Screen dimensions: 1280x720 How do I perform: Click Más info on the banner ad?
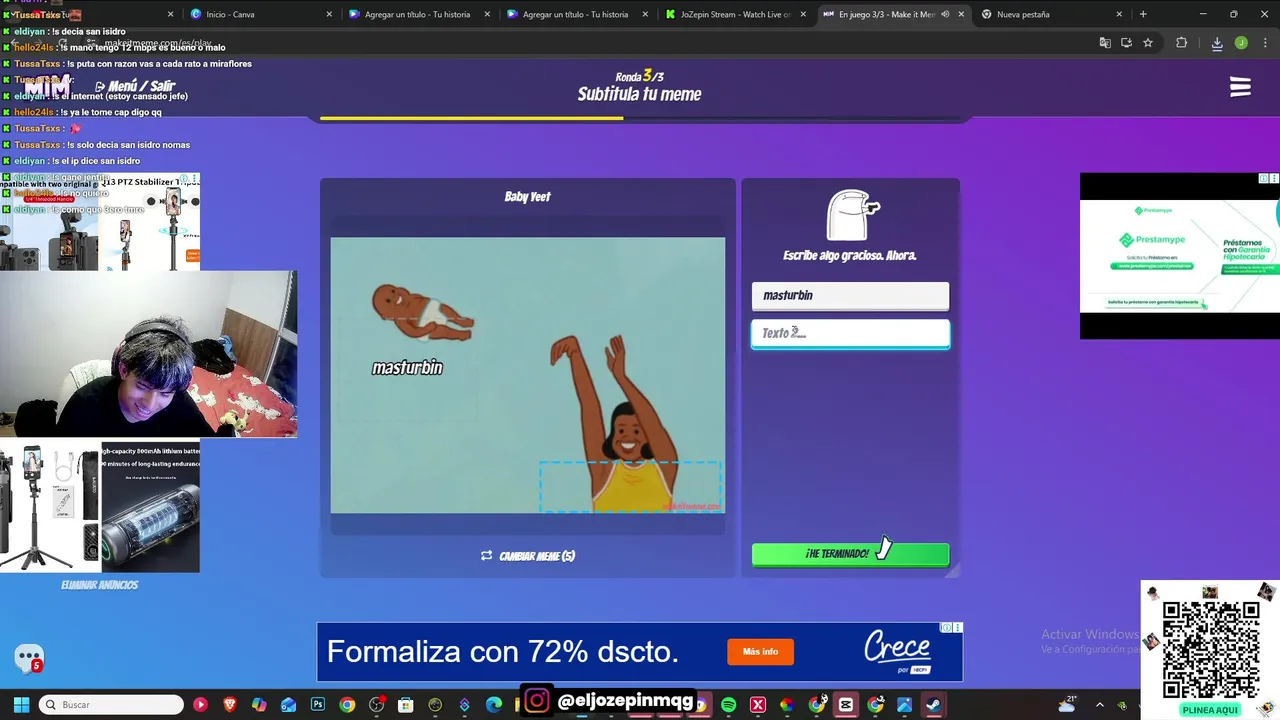click(x=760, y=652)
